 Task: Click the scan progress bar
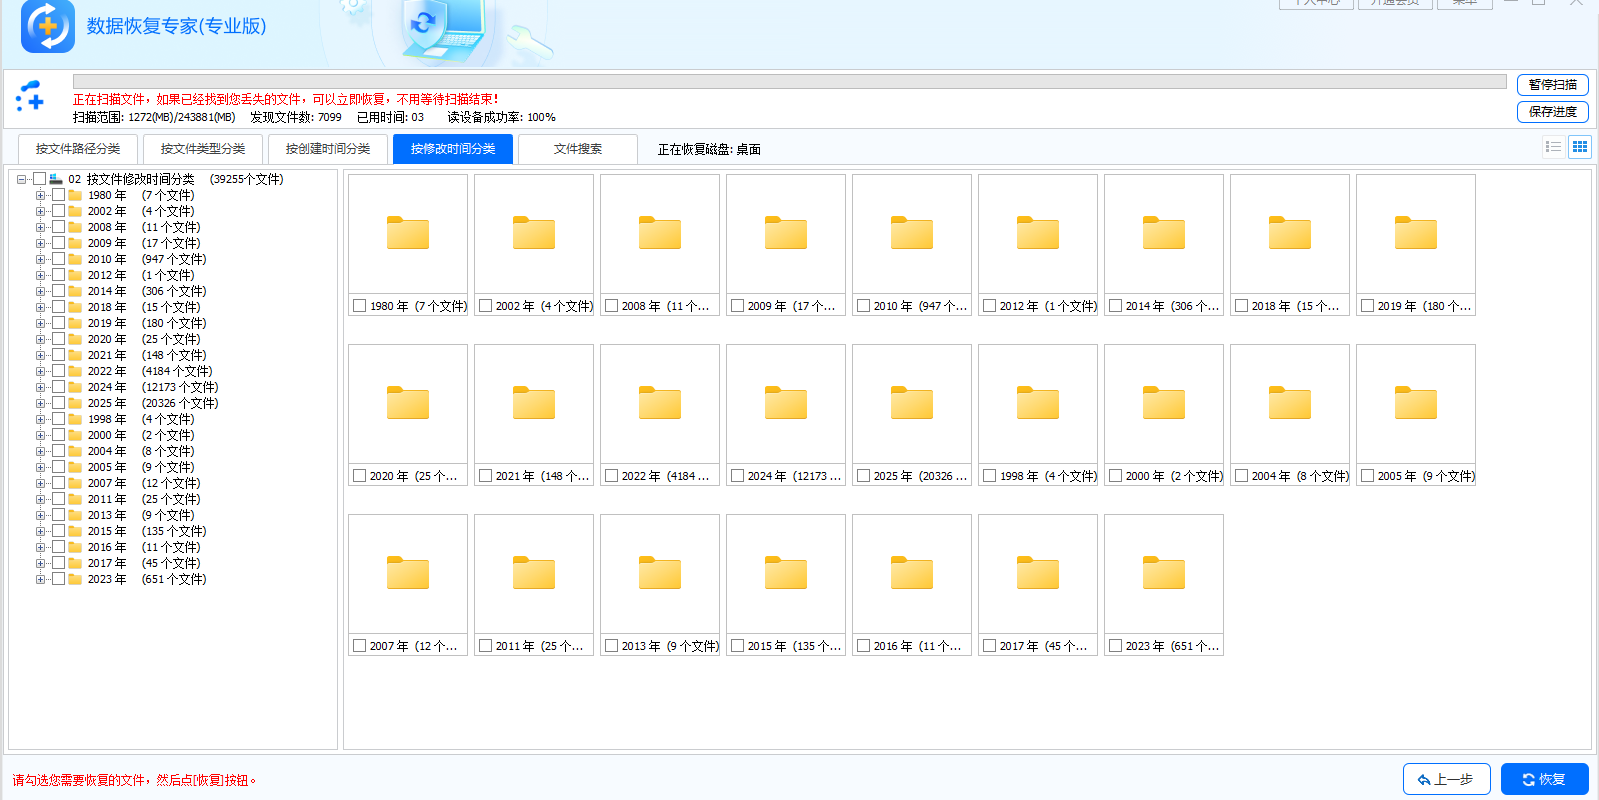tap(789, 82)
